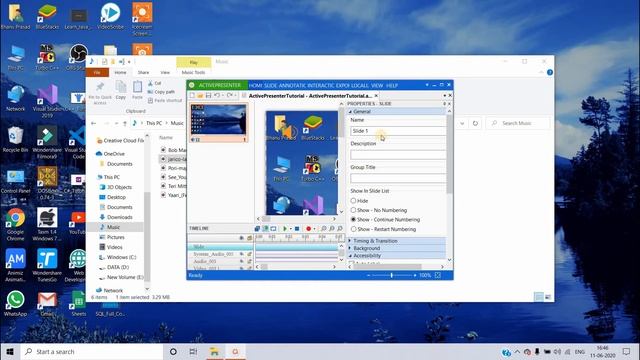Open the Google Chrome desktop shortcut
Viewport: 640px width, 360px height.
(16, 224)
